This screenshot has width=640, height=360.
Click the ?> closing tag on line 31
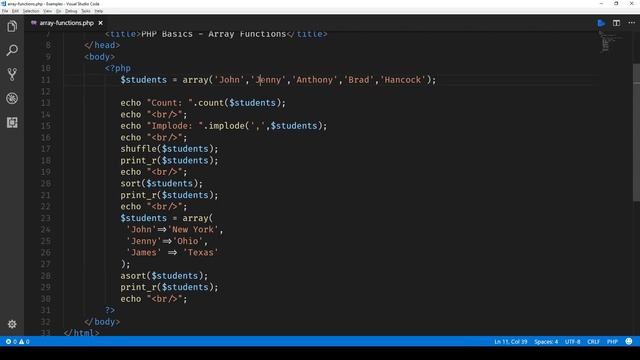pos(110,310)
